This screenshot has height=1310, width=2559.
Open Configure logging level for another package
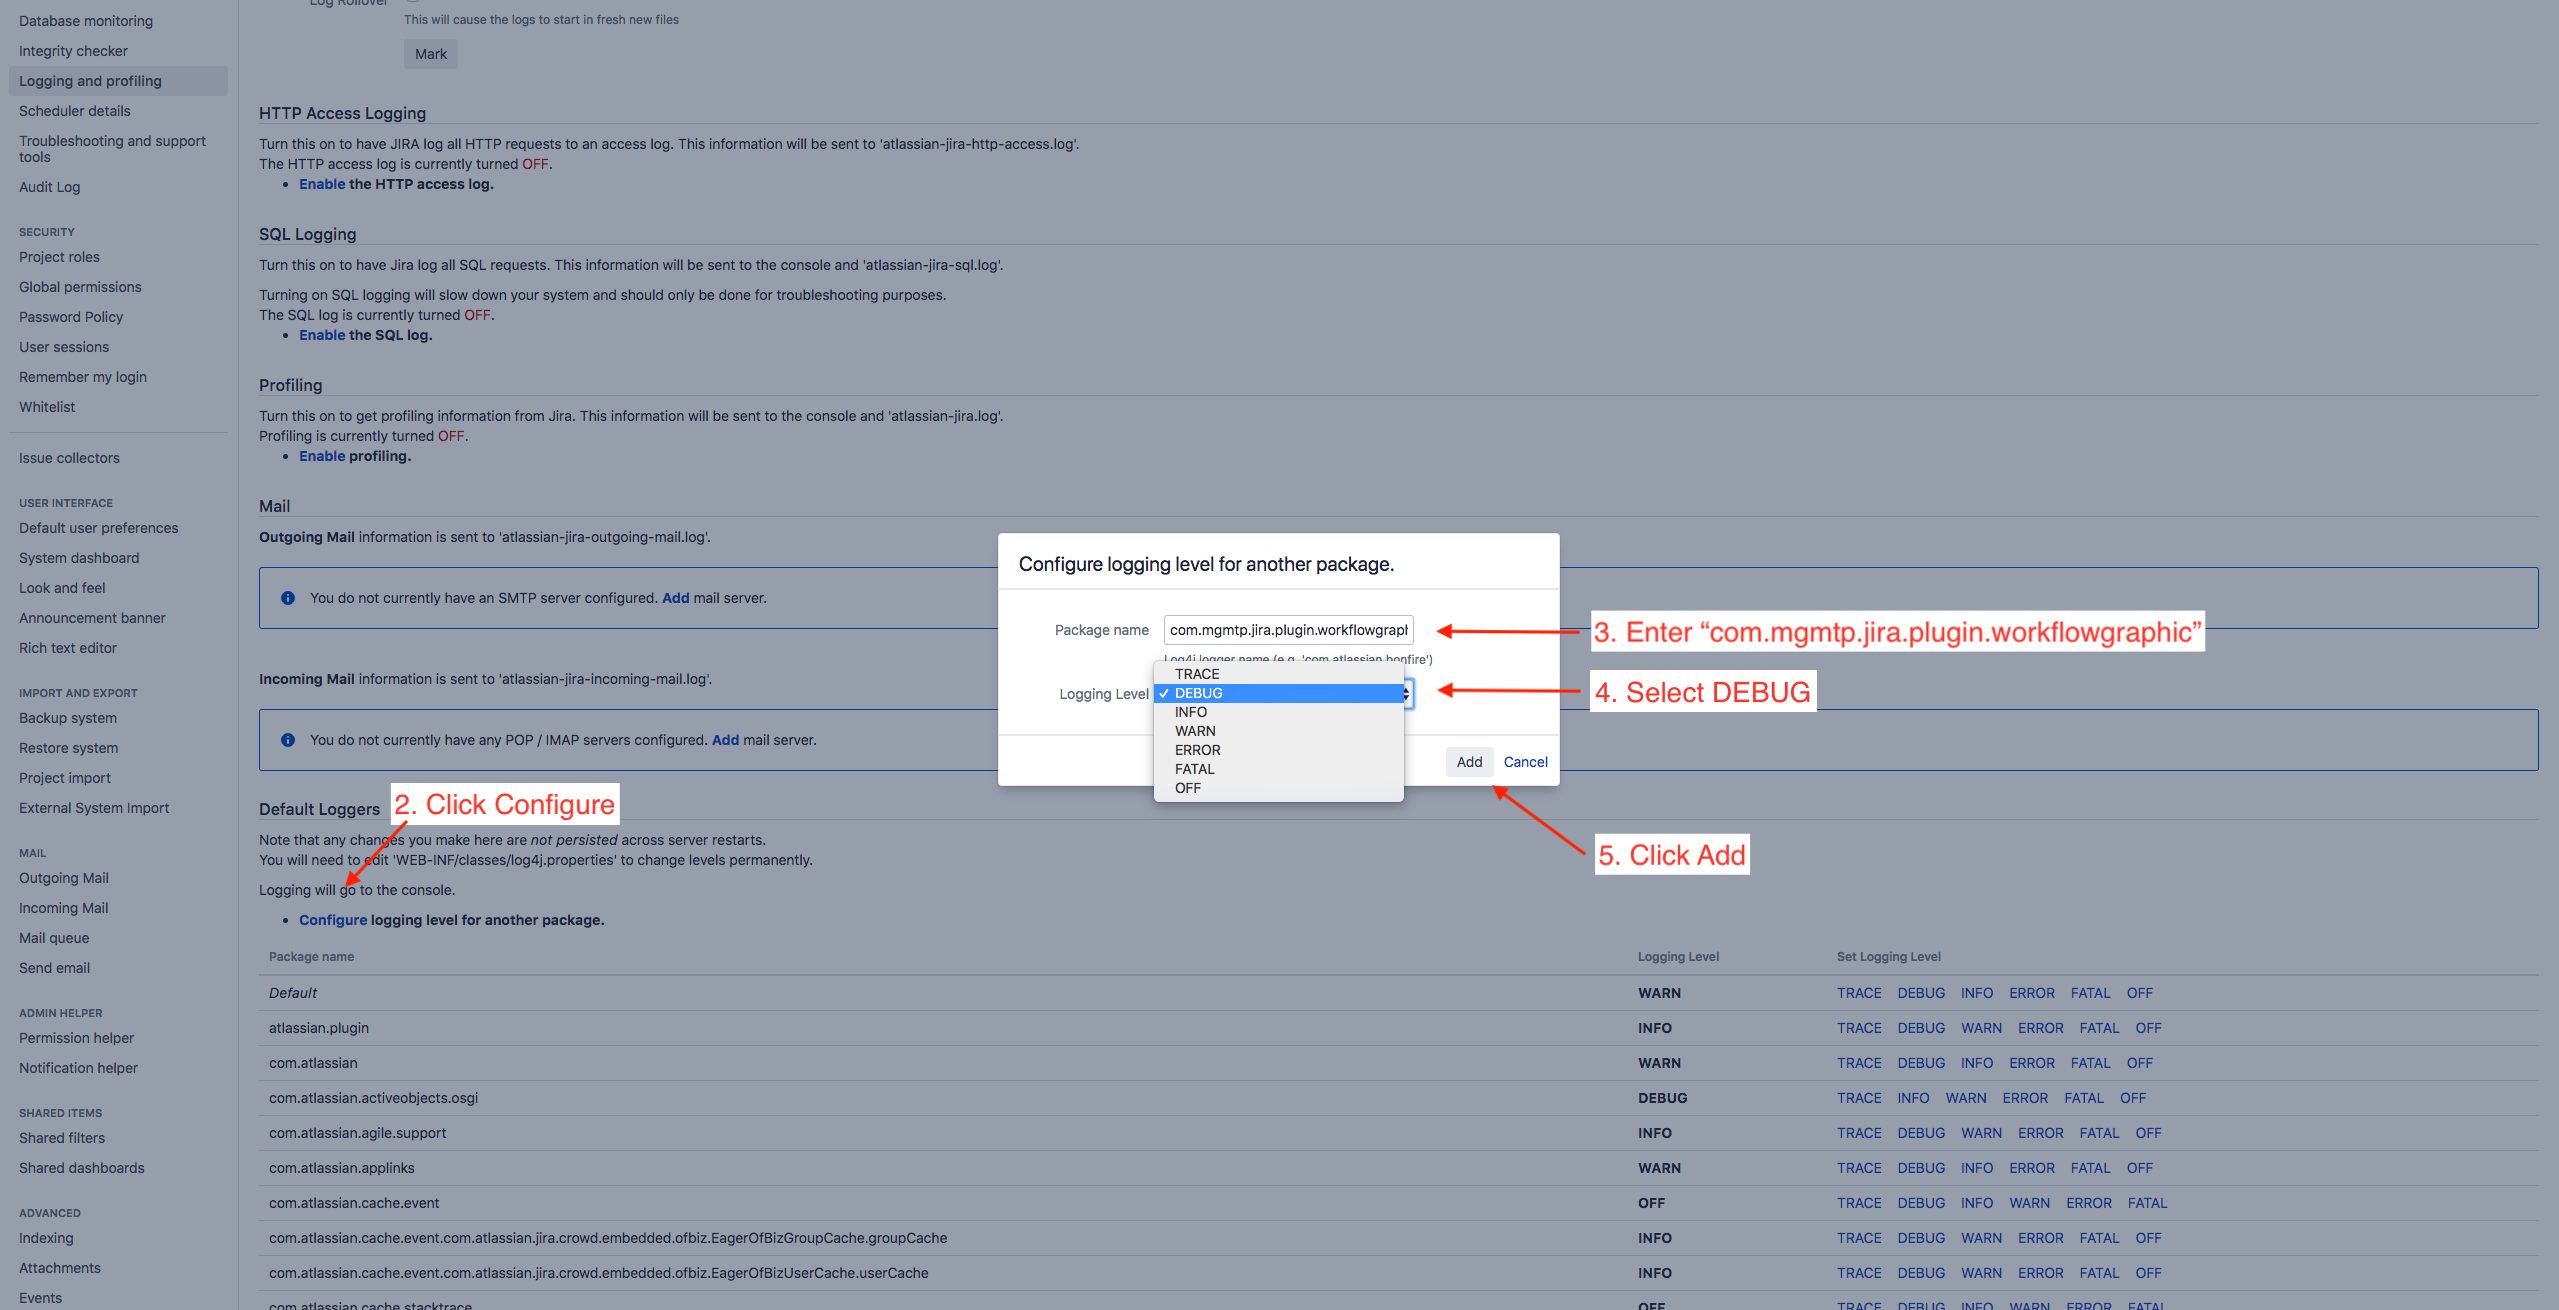(333, 920)
